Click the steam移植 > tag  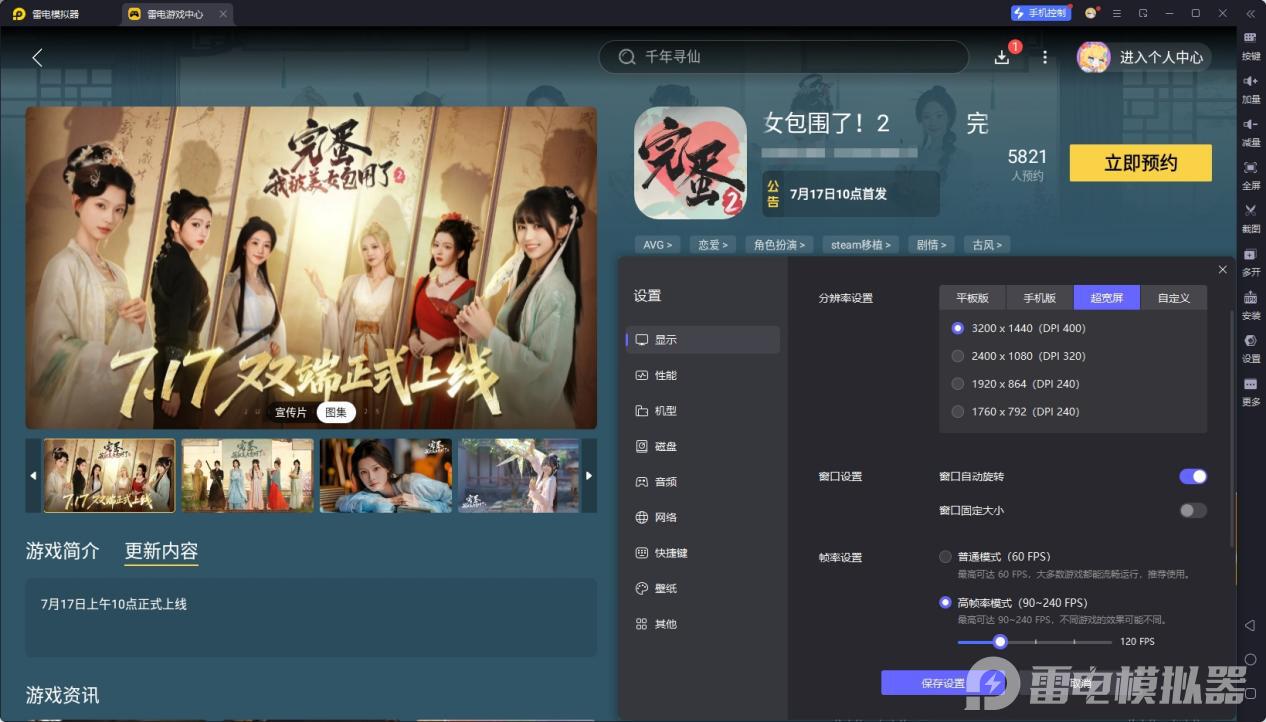pos(861,244)
